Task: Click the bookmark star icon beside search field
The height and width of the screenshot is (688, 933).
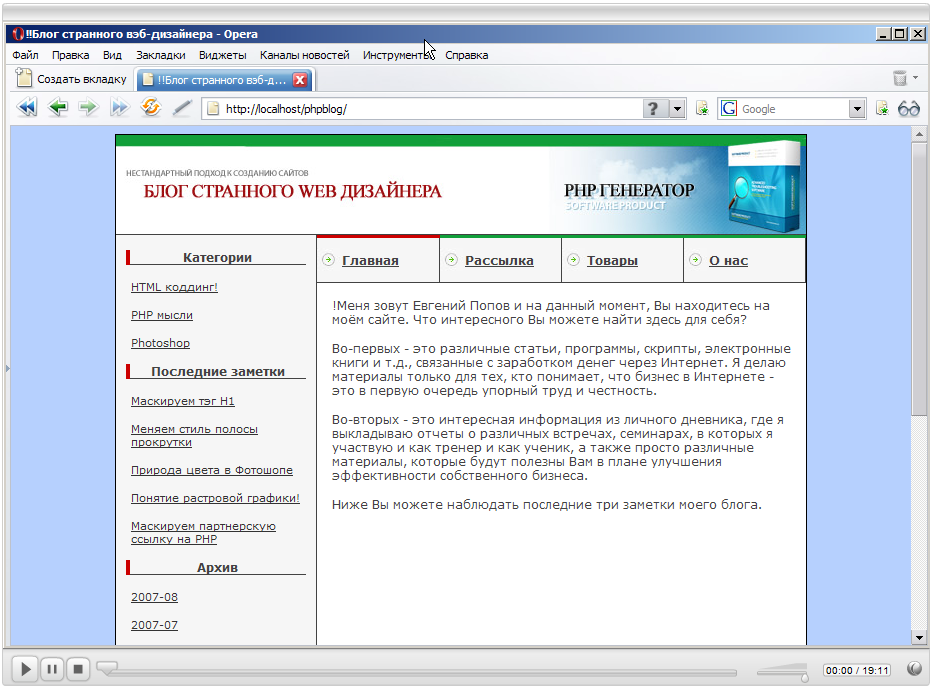Action: point(882,109)
